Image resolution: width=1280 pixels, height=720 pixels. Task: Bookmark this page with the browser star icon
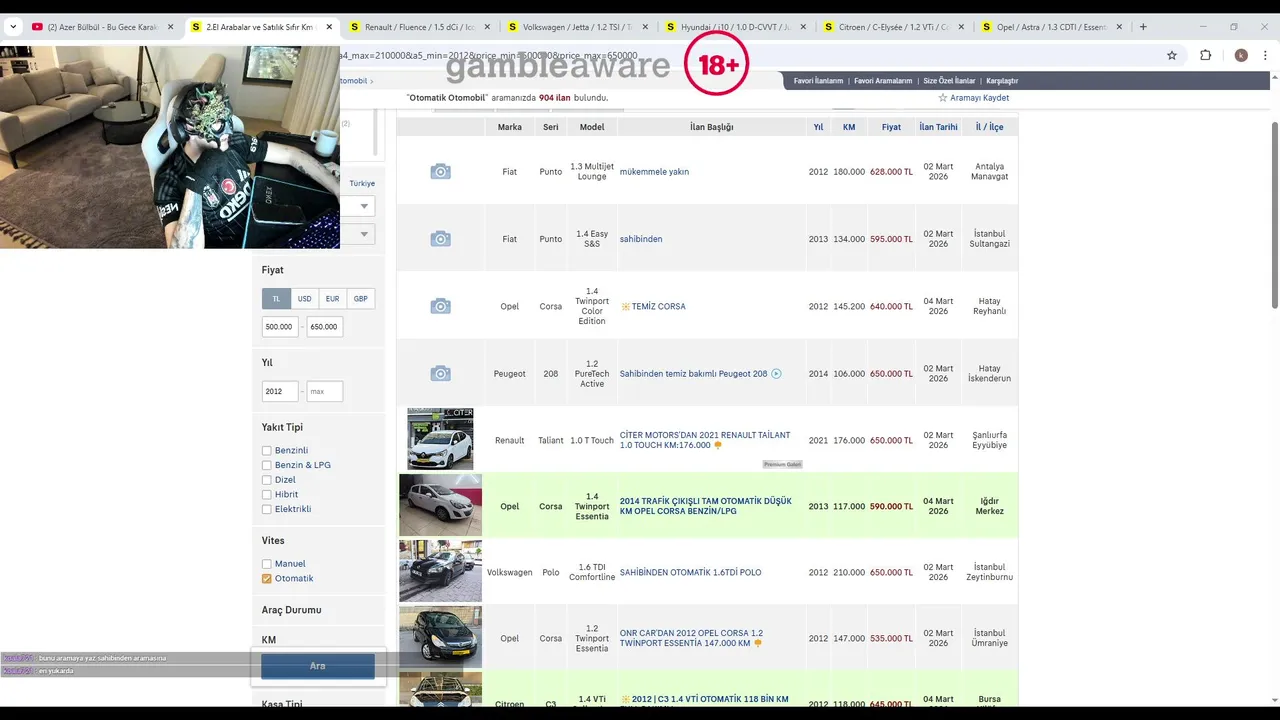[1172, 56]
